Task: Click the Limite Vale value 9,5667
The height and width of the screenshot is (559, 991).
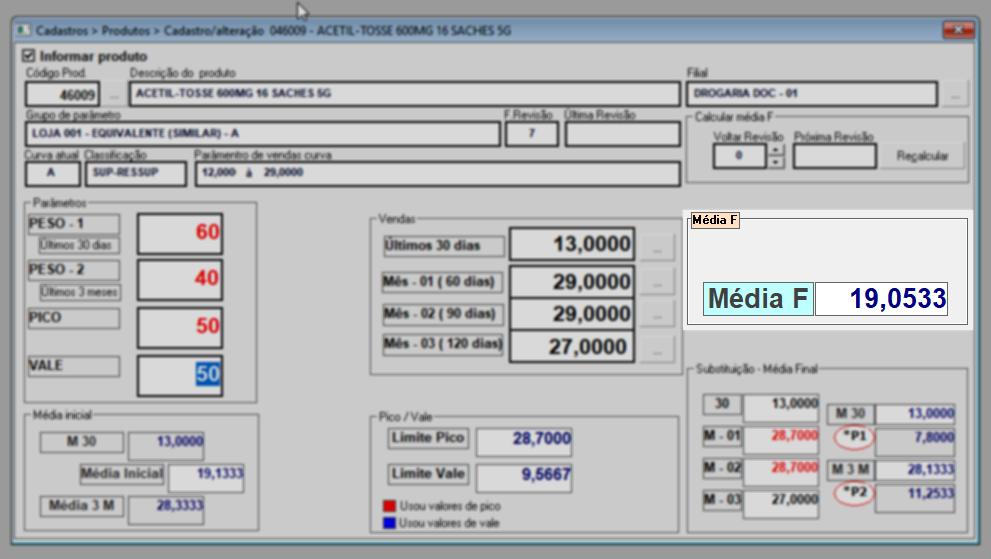Action: tap(524, 478)
